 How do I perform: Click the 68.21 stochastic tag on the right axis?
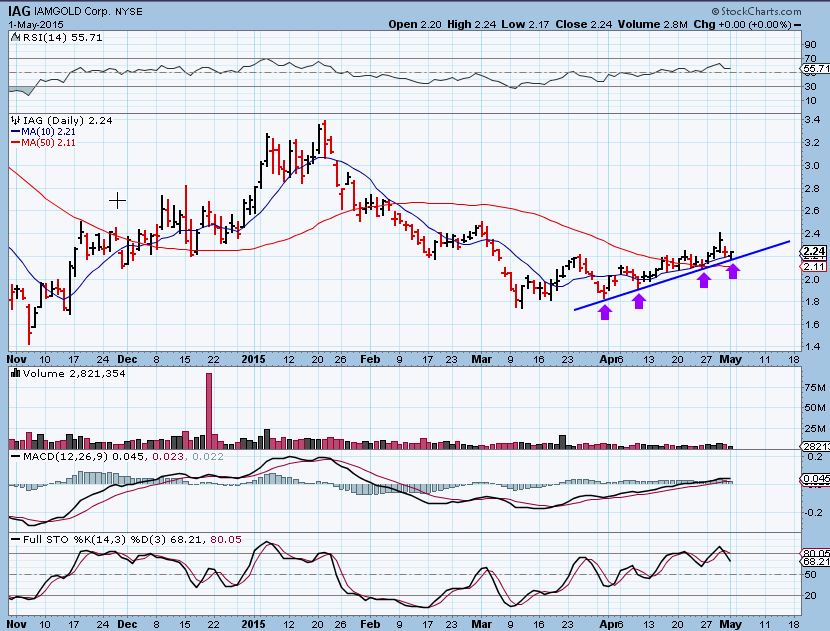816,562
